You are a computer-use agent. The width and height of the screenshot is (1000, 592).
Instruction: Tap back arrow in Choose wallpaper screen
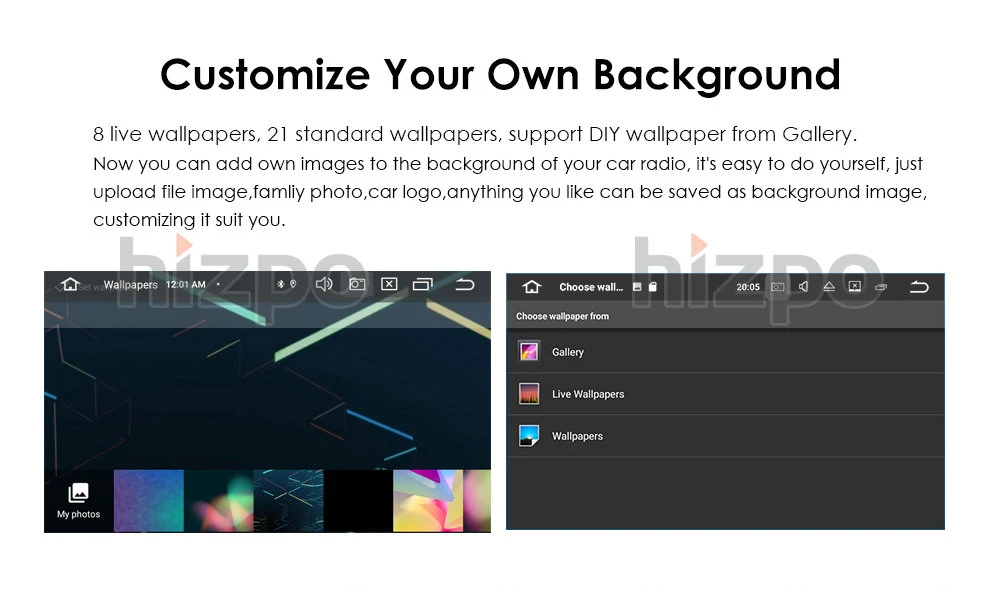point(919,287)
